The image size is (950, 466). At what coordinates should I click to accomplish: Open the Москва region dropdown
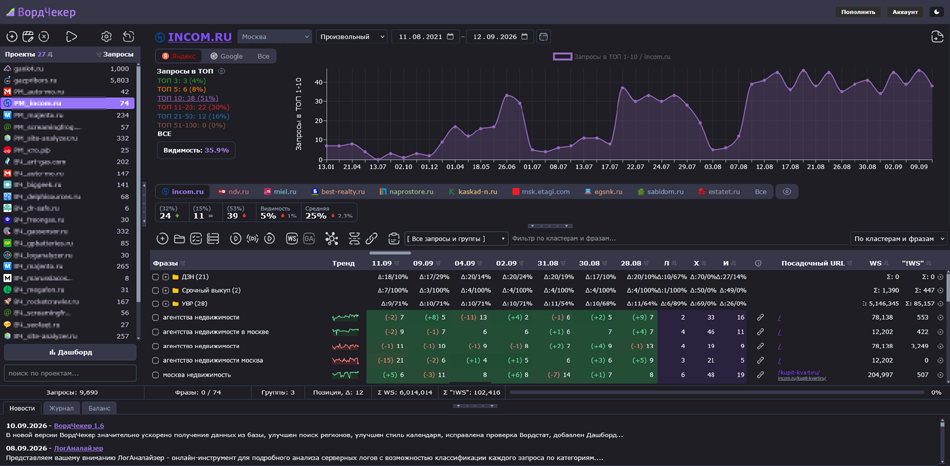(x=274, y=37)
